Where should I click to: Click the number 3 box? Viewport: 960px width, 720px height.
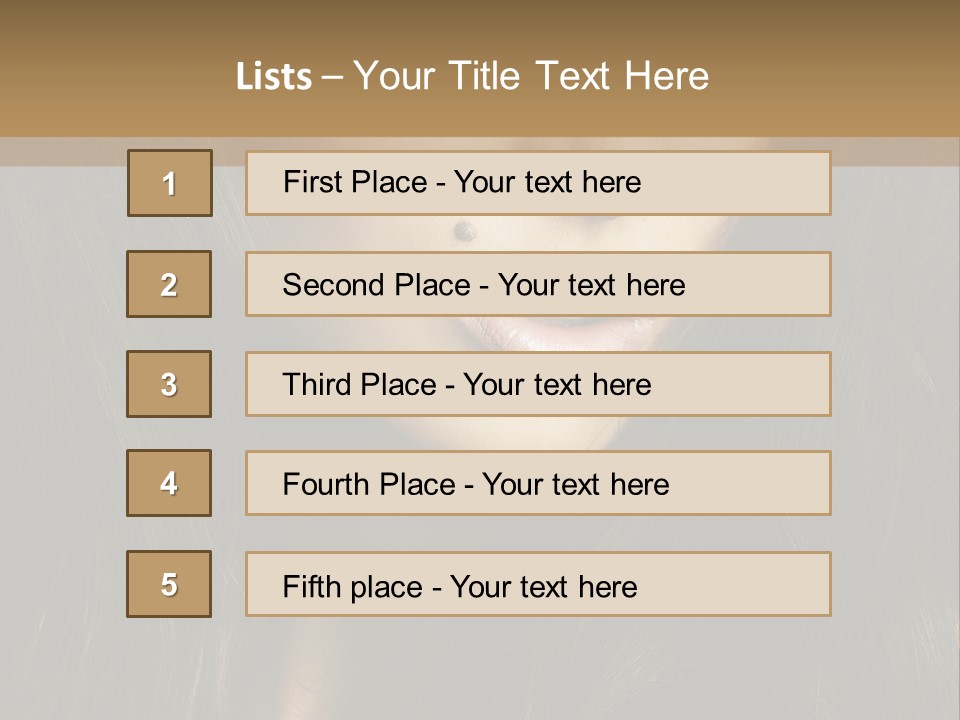pos(169,384)
